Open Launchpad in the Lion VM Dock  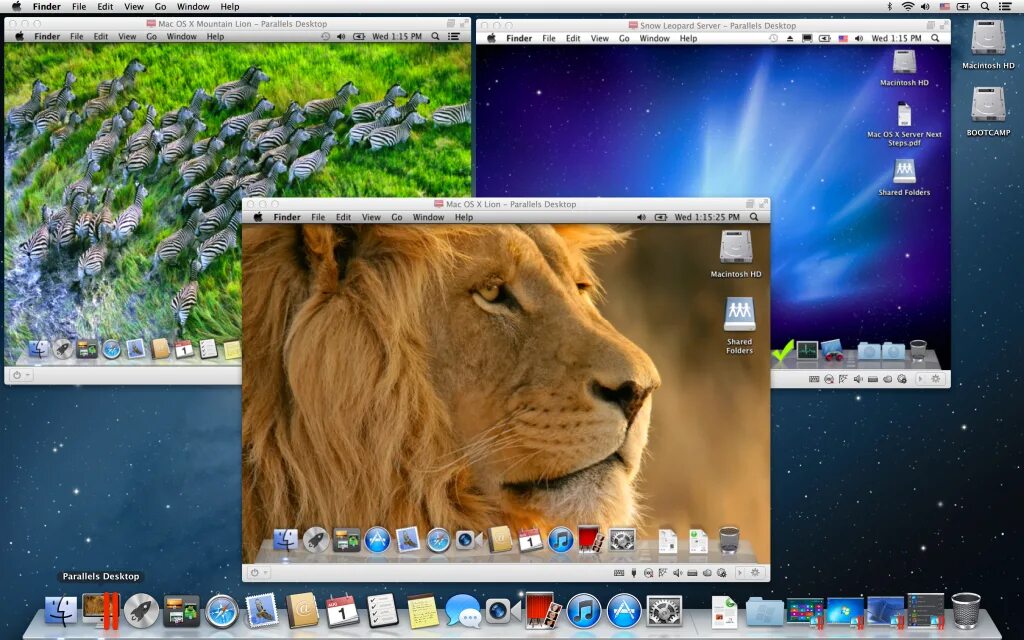point(316,540)
